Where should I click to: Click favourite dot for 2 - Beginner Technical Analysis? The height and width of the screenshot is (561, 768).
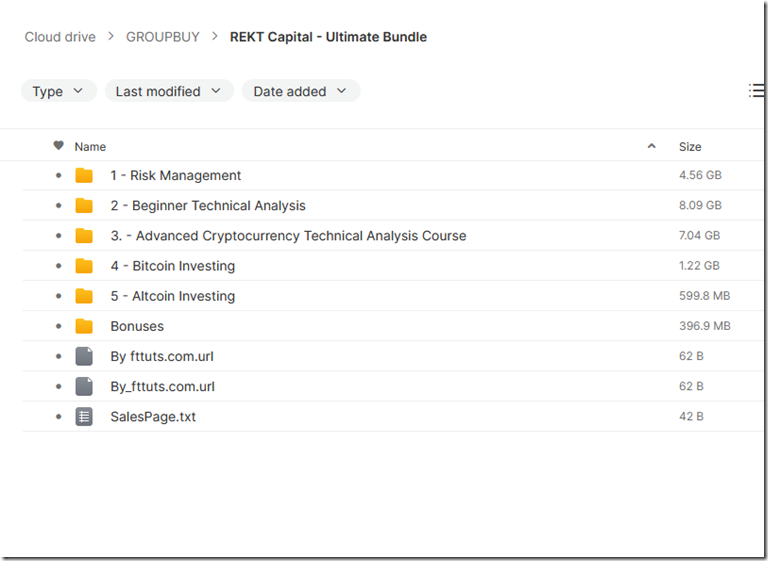pos(59,205)
